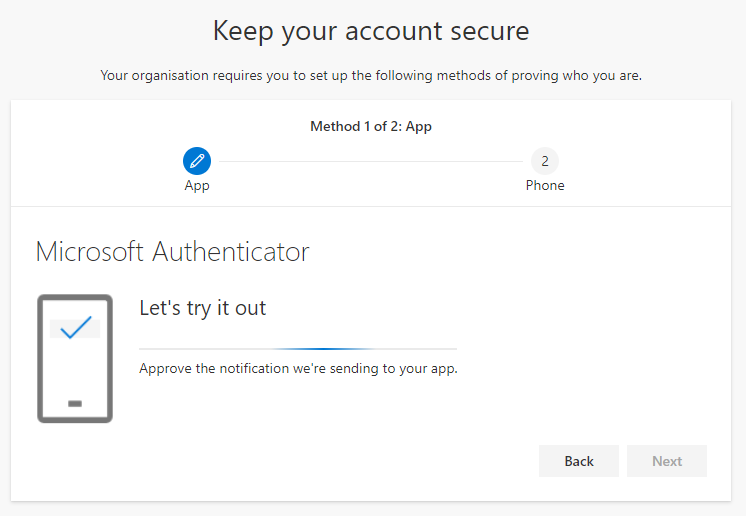This screenshot has width=746, height=516.
Task: Click the "Method 1 of 2: App" title
Action: point(371,127)
